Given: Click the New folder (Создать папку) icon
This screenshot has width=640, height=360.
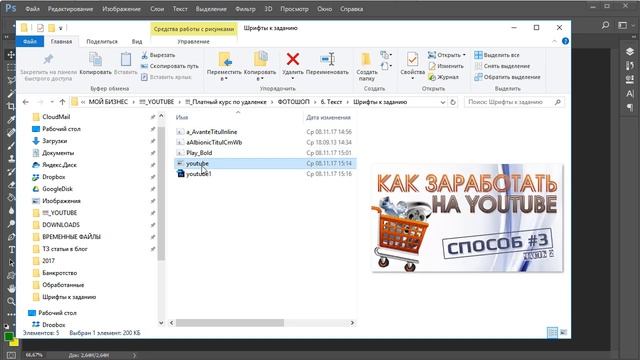Looking at the screenshot, I should (366, 60).
